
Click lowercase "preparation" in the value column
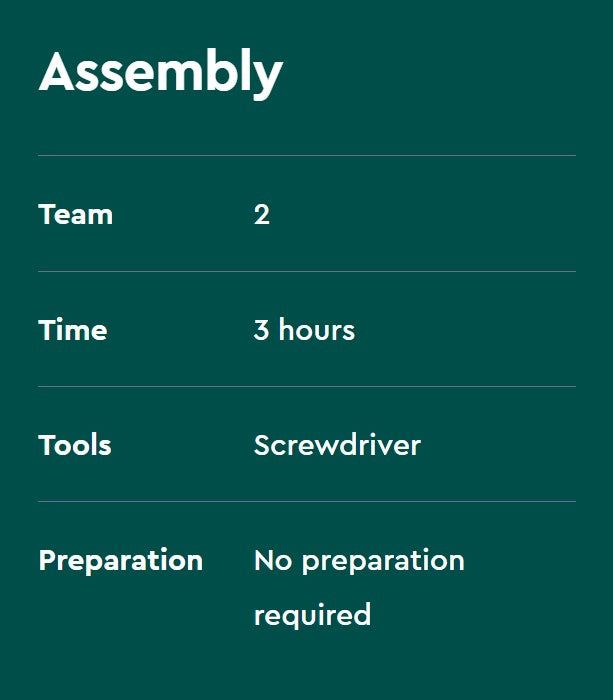pyautogui.click(x=383, y=561)
